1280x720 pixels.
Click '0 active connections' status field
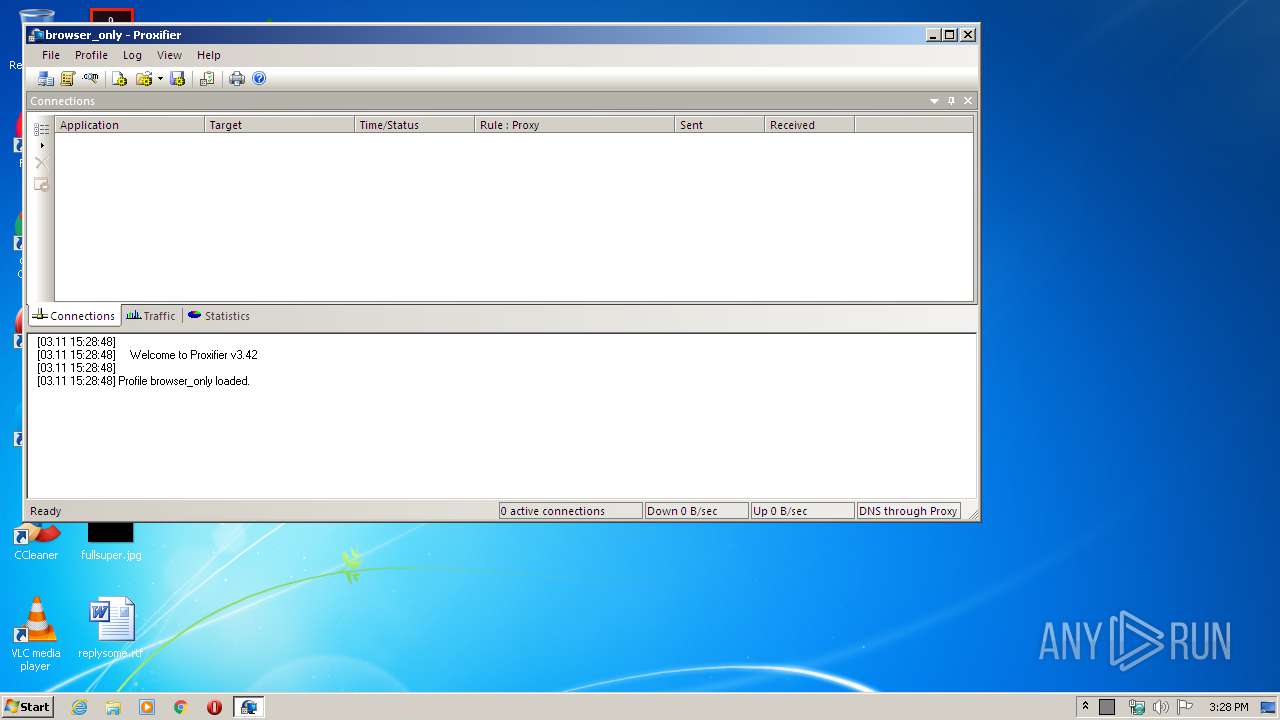tap(570, 511)
